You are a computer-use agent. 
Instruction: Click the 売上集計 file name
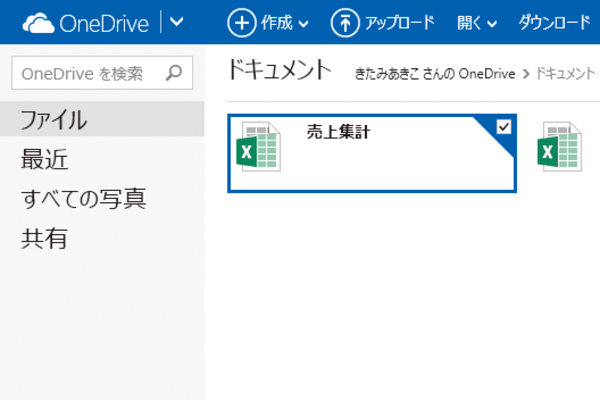[339, 132]
